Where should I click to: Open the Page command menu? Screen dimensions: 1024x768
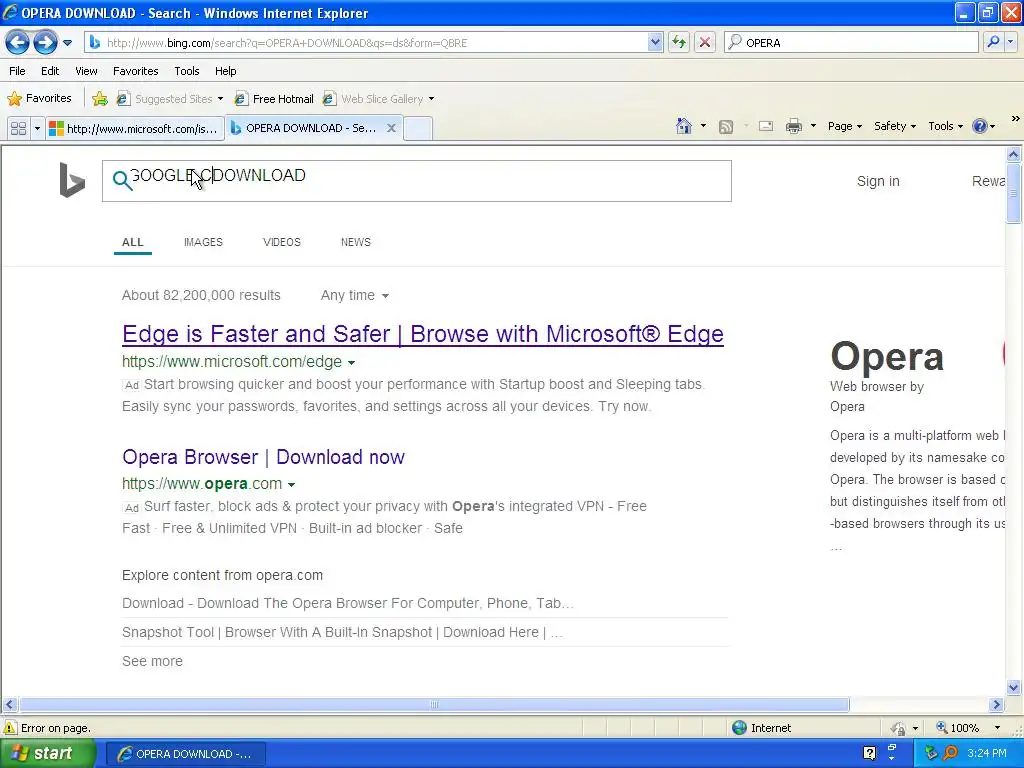[x=845, y=126]
